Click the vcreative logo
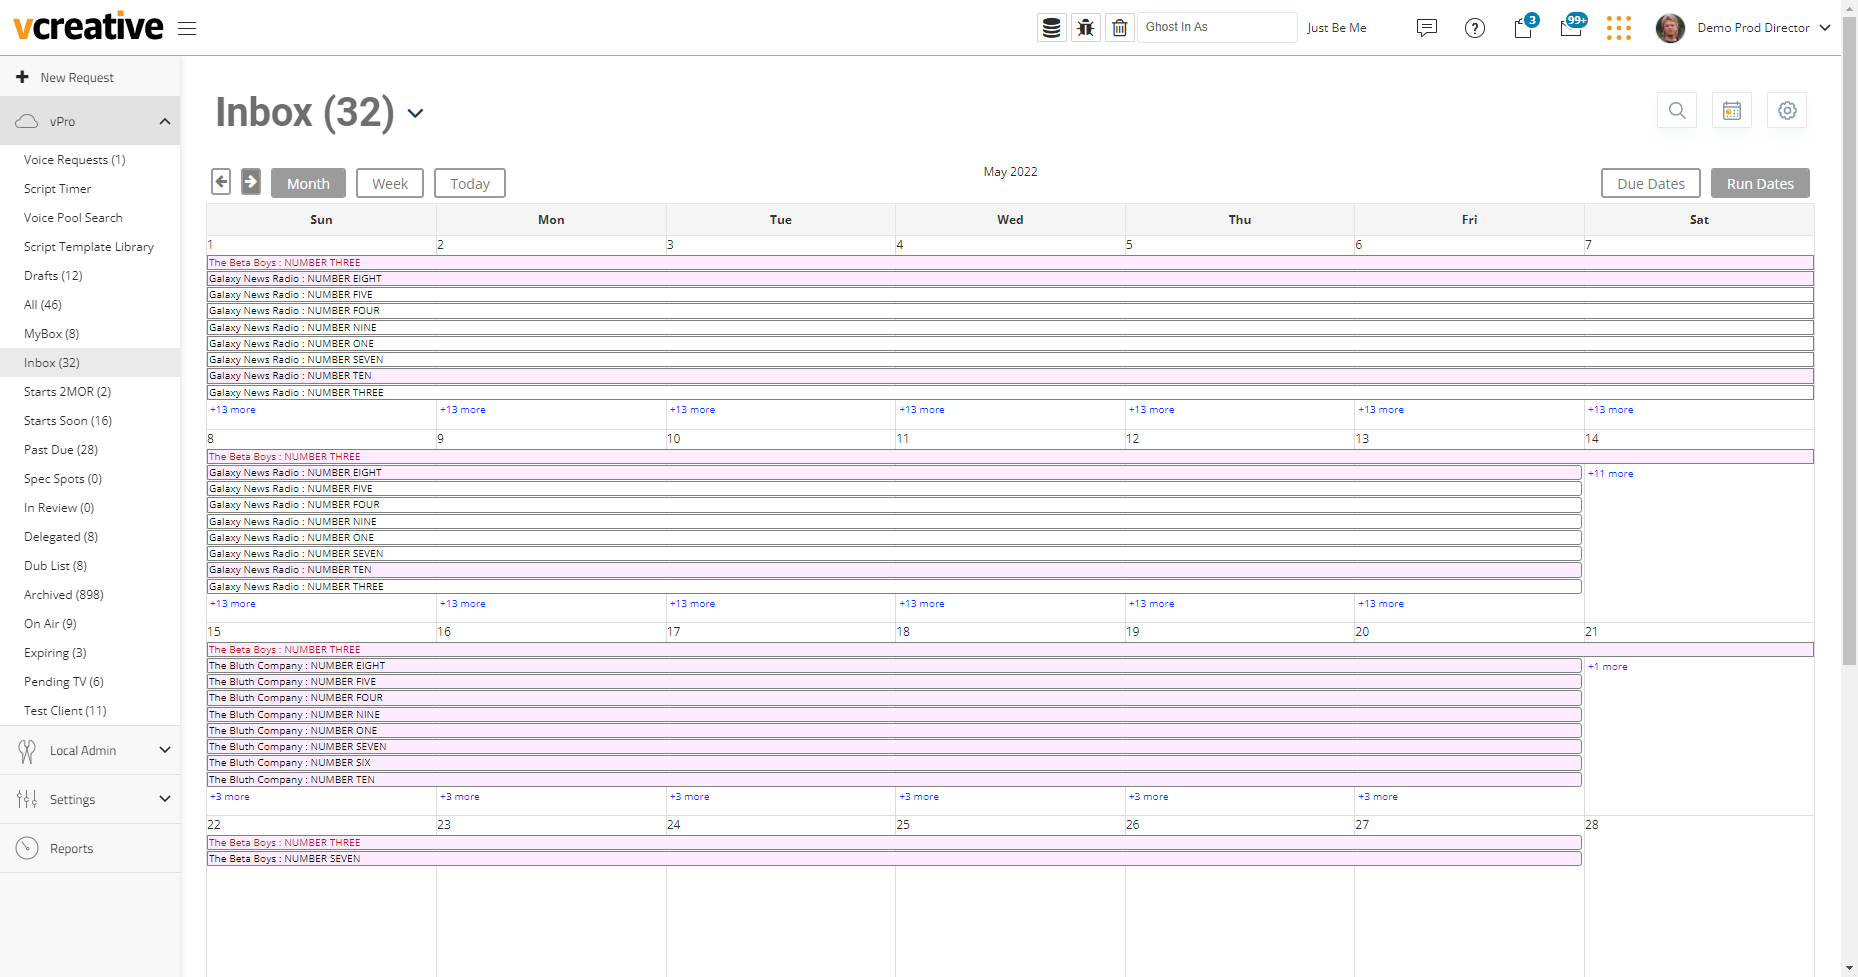1858x977 pixels. pos(88,27)
